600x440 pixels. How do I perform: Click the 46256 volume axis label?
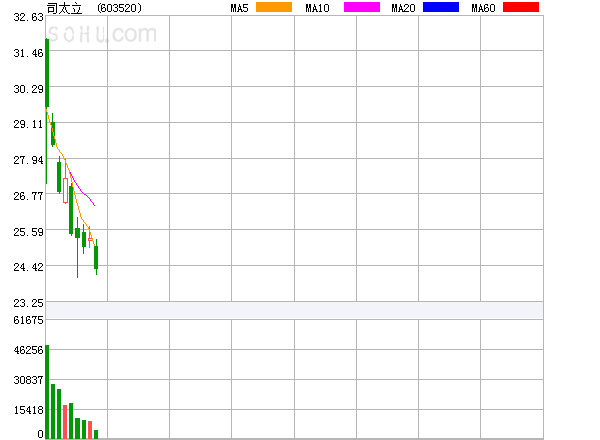coord(28,350)
